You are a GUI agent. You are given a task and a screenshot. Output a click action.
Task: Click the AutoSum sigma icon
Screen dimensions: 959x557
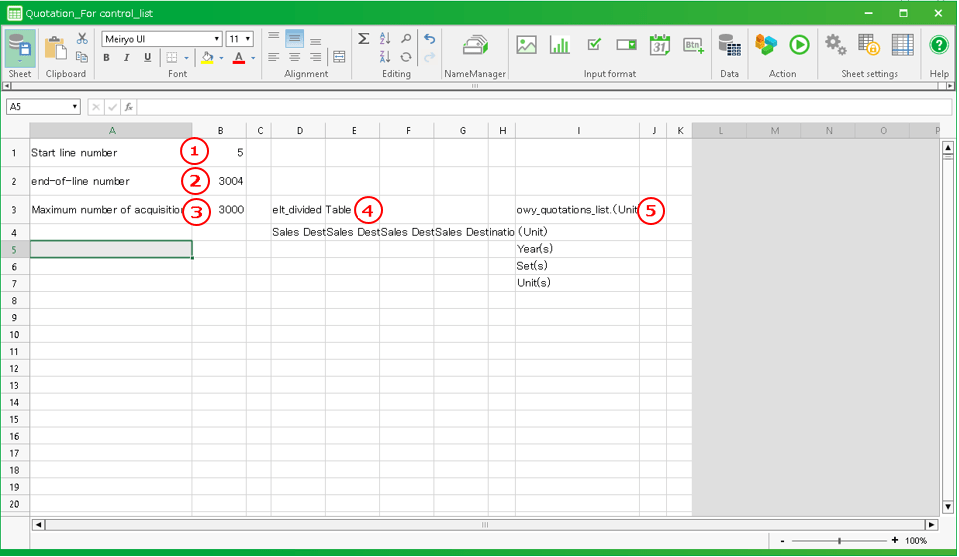[x=364, y=39]
